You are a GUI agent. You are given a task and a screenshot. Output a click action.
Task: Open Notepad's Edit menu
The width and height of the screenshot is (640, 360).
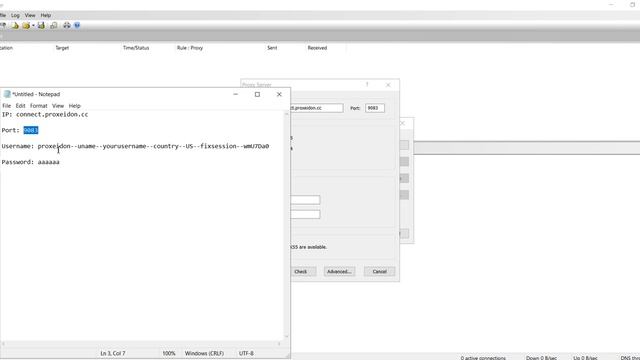(x=20, y=106)
